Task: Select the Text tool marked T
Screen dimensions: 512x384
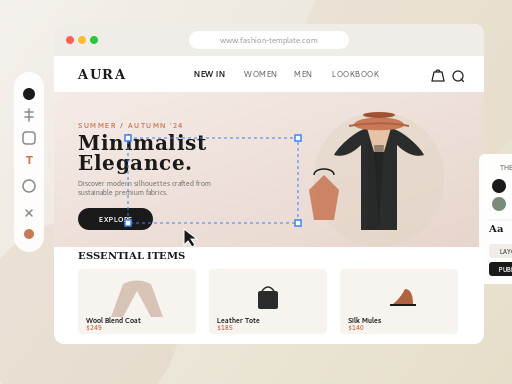Action: (29, 160)
